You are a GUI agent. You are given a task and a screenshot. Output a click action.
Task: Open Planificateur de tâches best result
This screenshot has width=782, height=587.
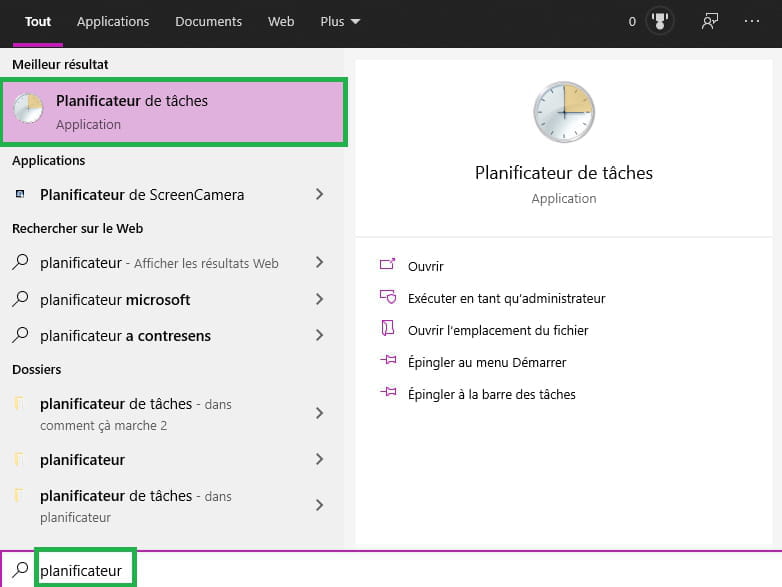pyautogui.click(x=174, y=112)
